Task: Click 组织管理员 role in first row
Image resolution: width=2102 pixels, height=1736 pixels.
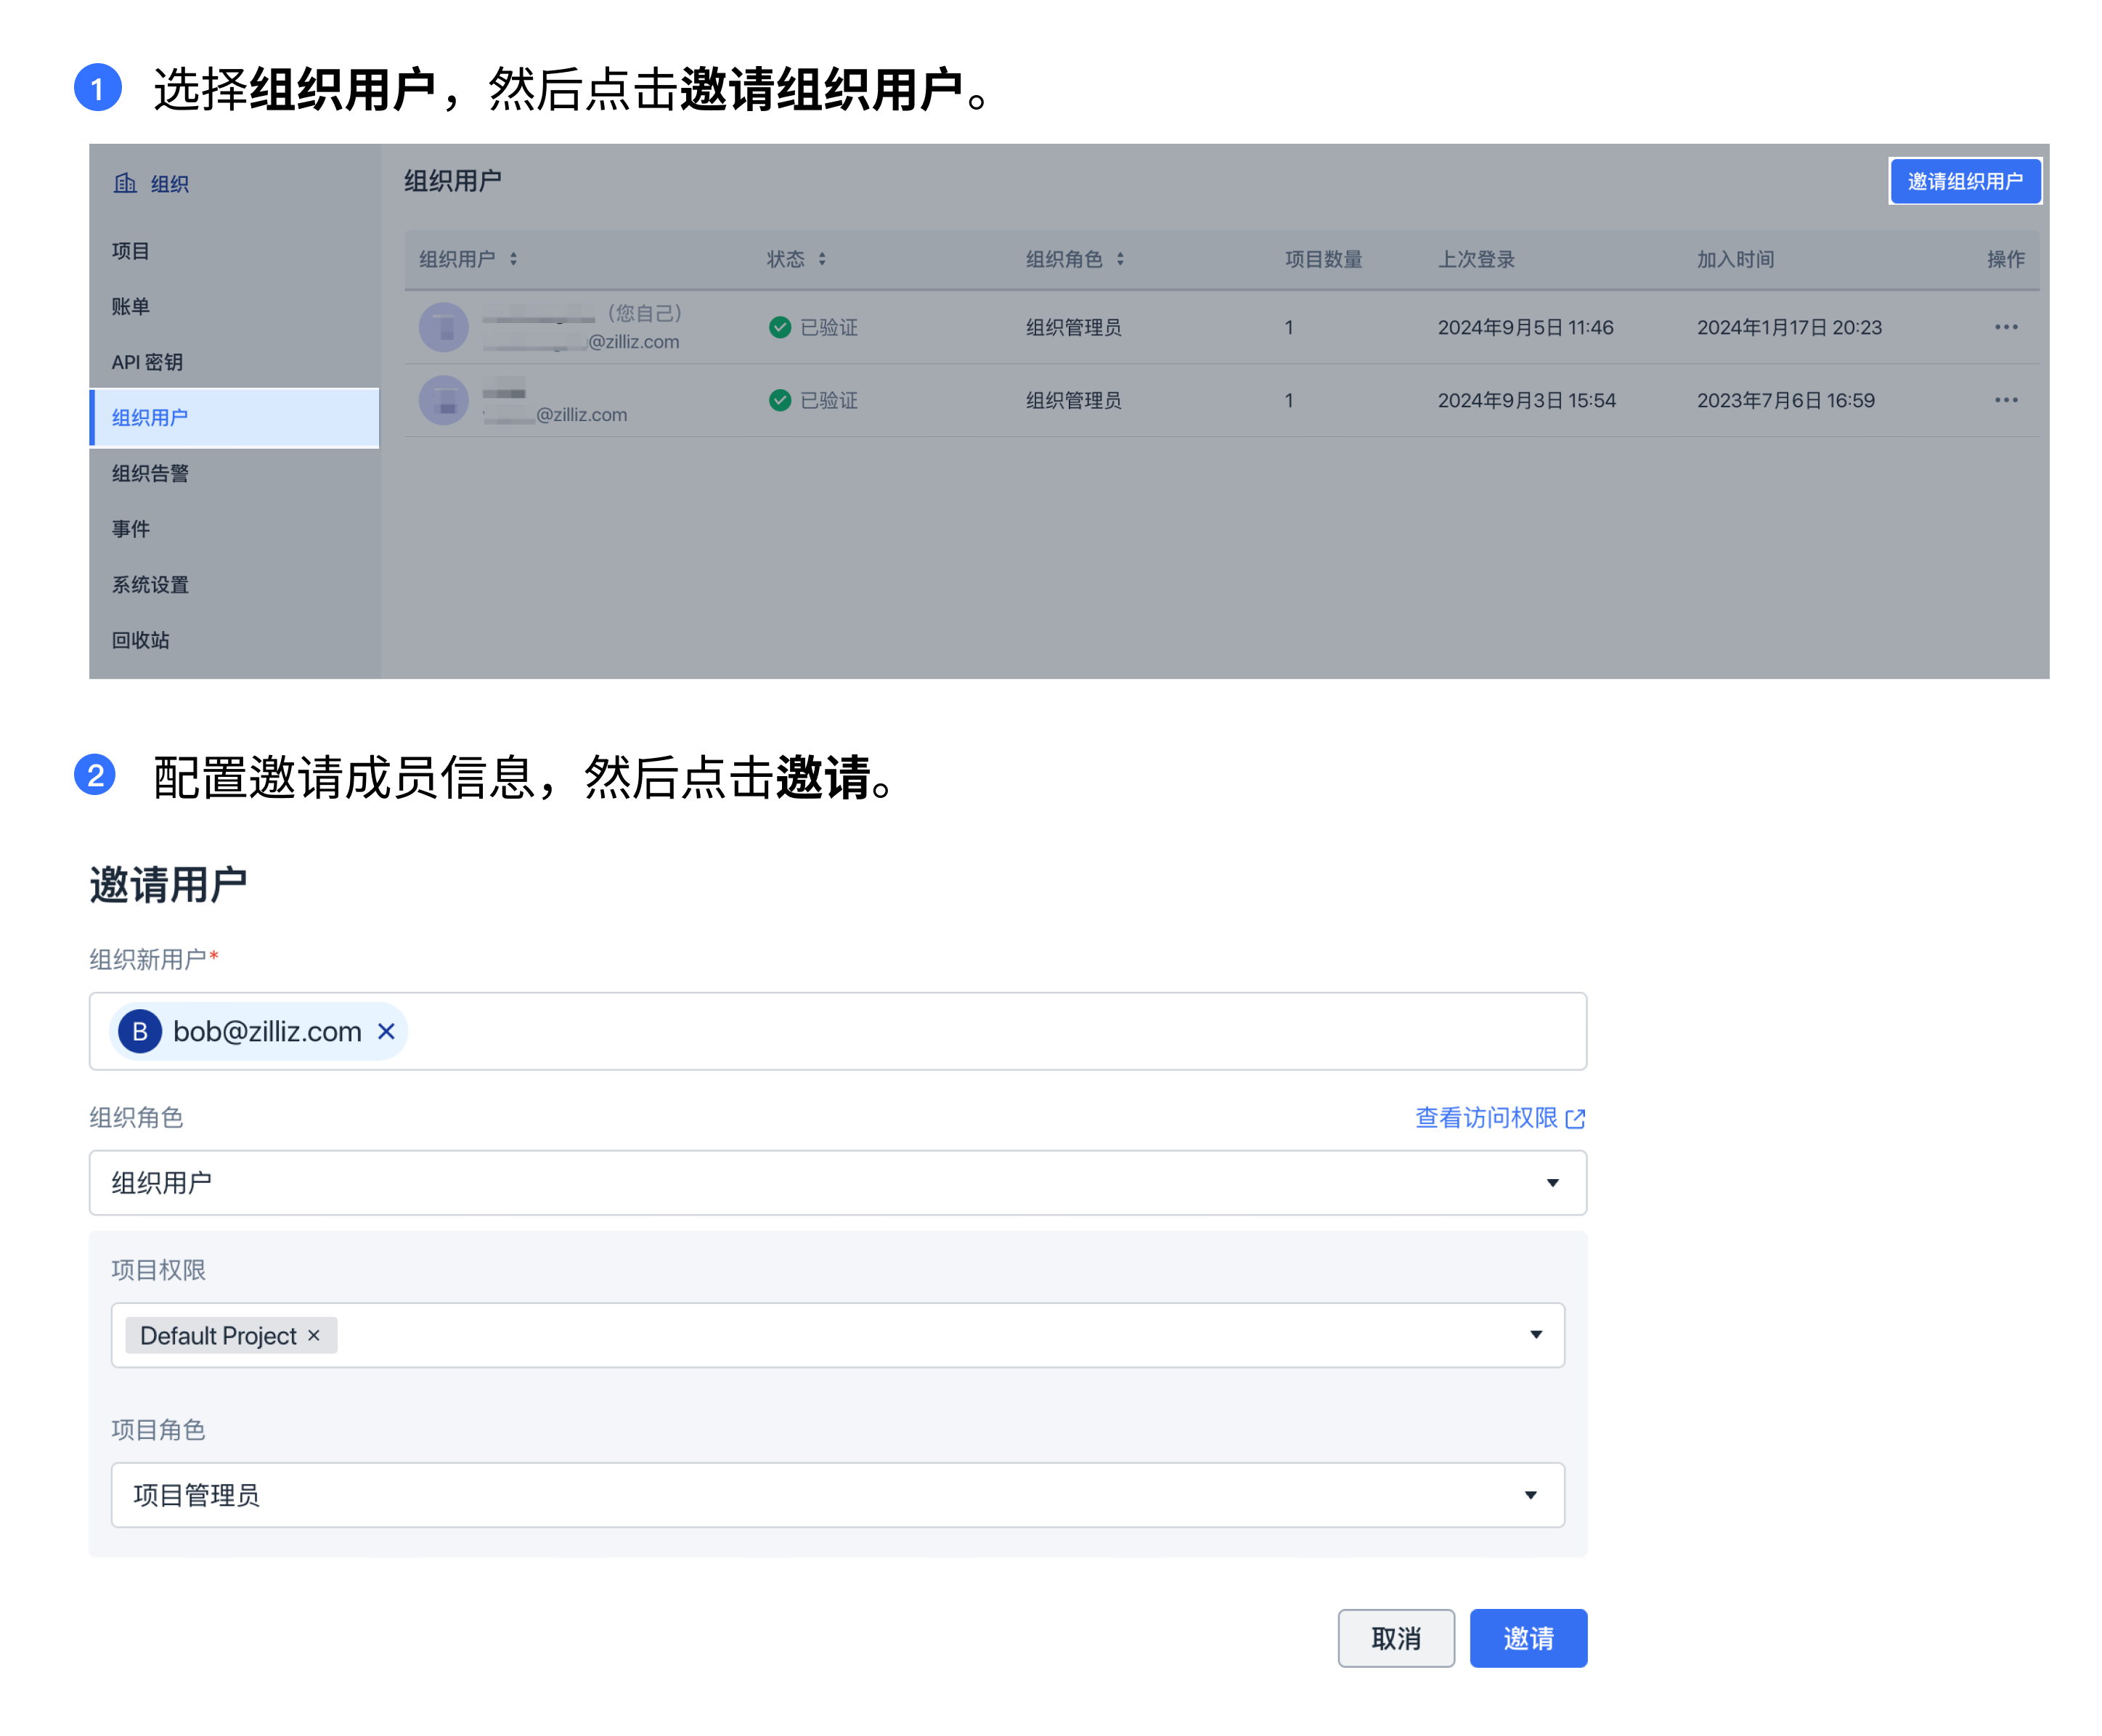Action: point(1073,327)
